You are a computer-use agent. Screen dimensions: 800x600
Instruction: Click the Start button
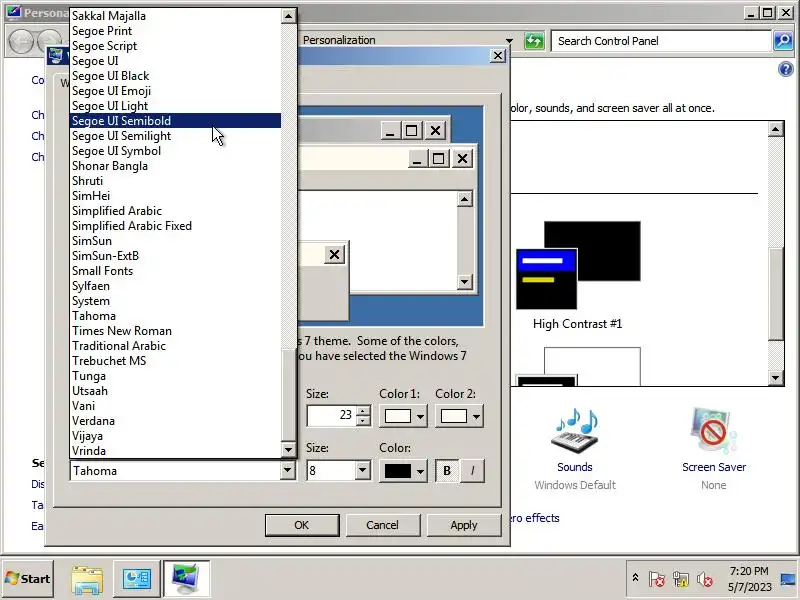[28, 579]
